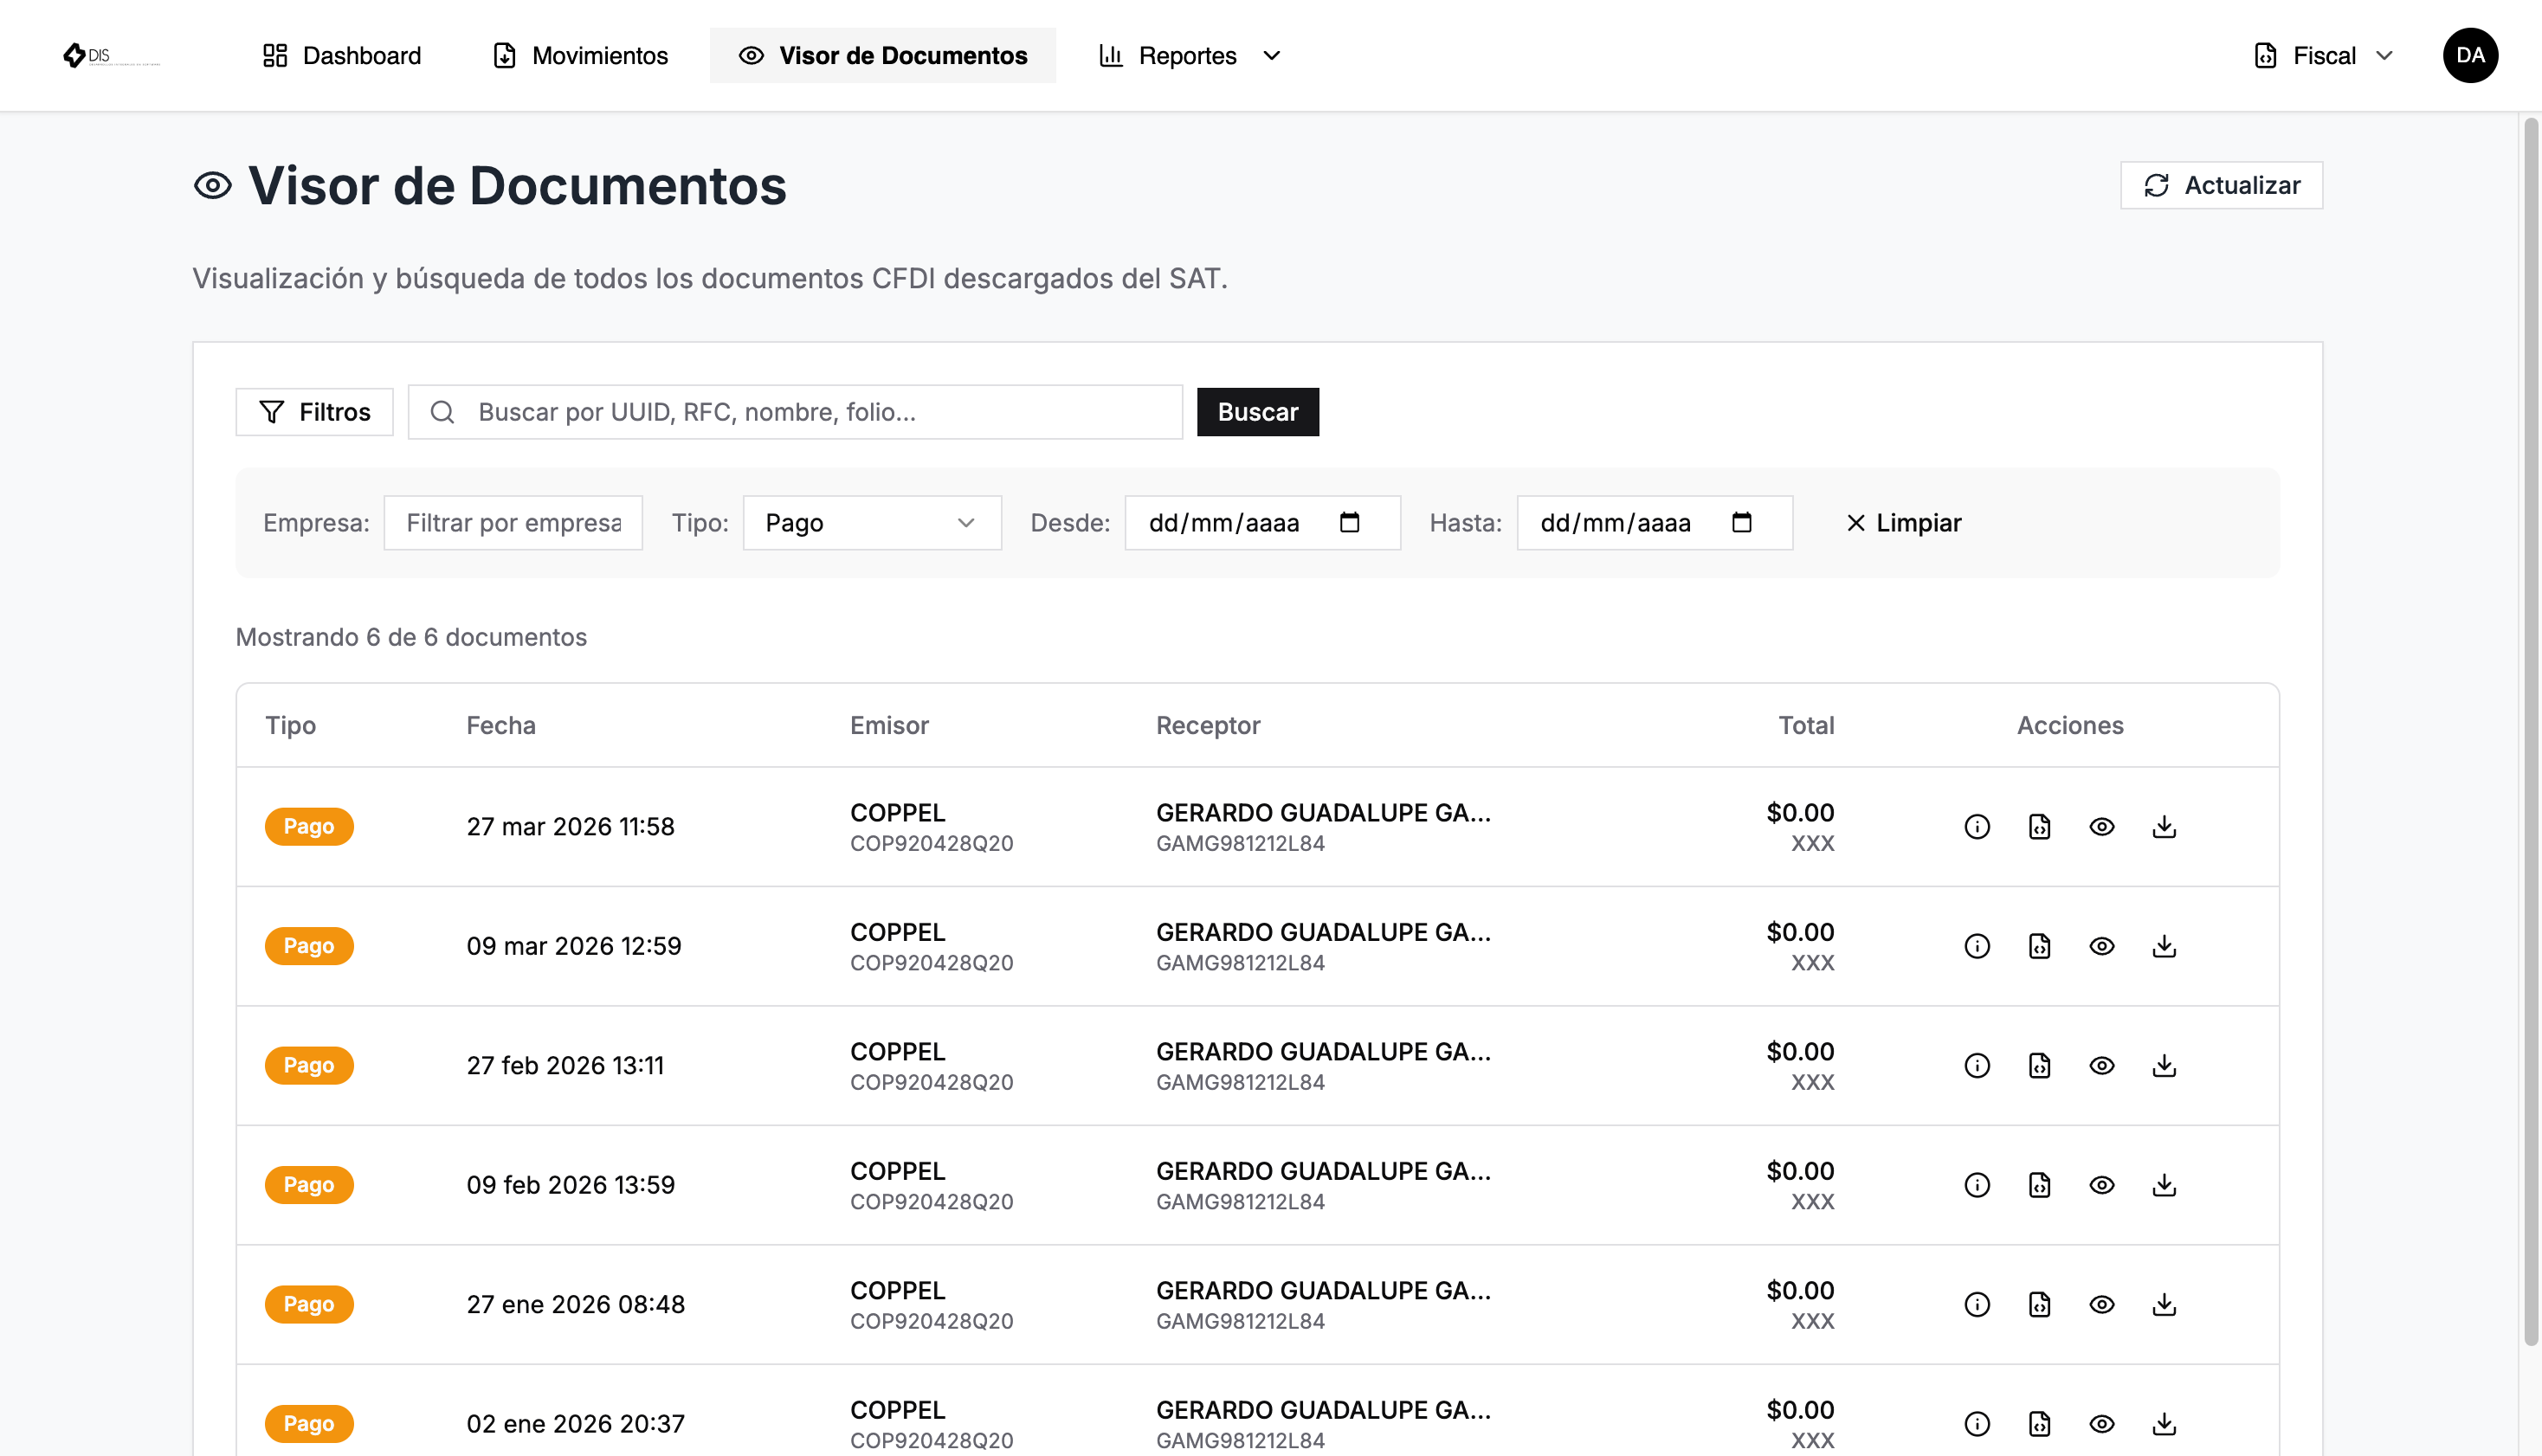View document eye icon for 27 ene 2026 row
Viewport: 2542px width, 1456px height.
point(2101,1304)
